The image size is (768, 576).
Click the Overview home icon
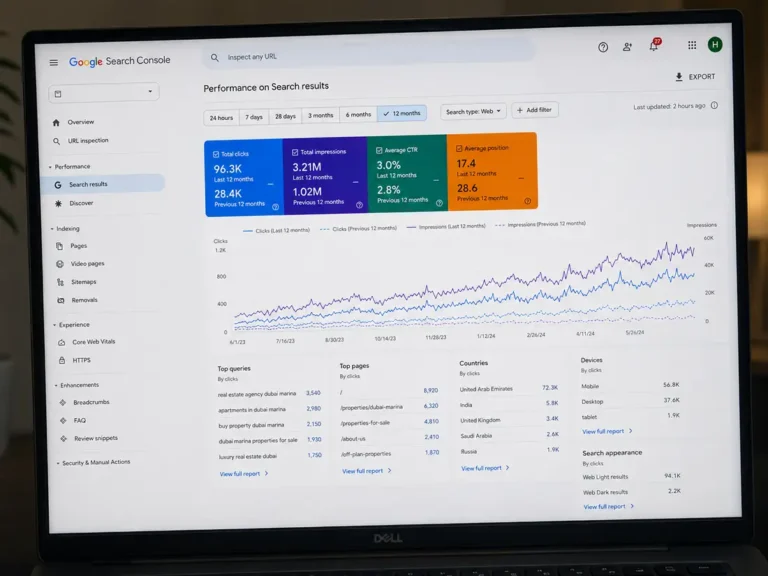56,122
